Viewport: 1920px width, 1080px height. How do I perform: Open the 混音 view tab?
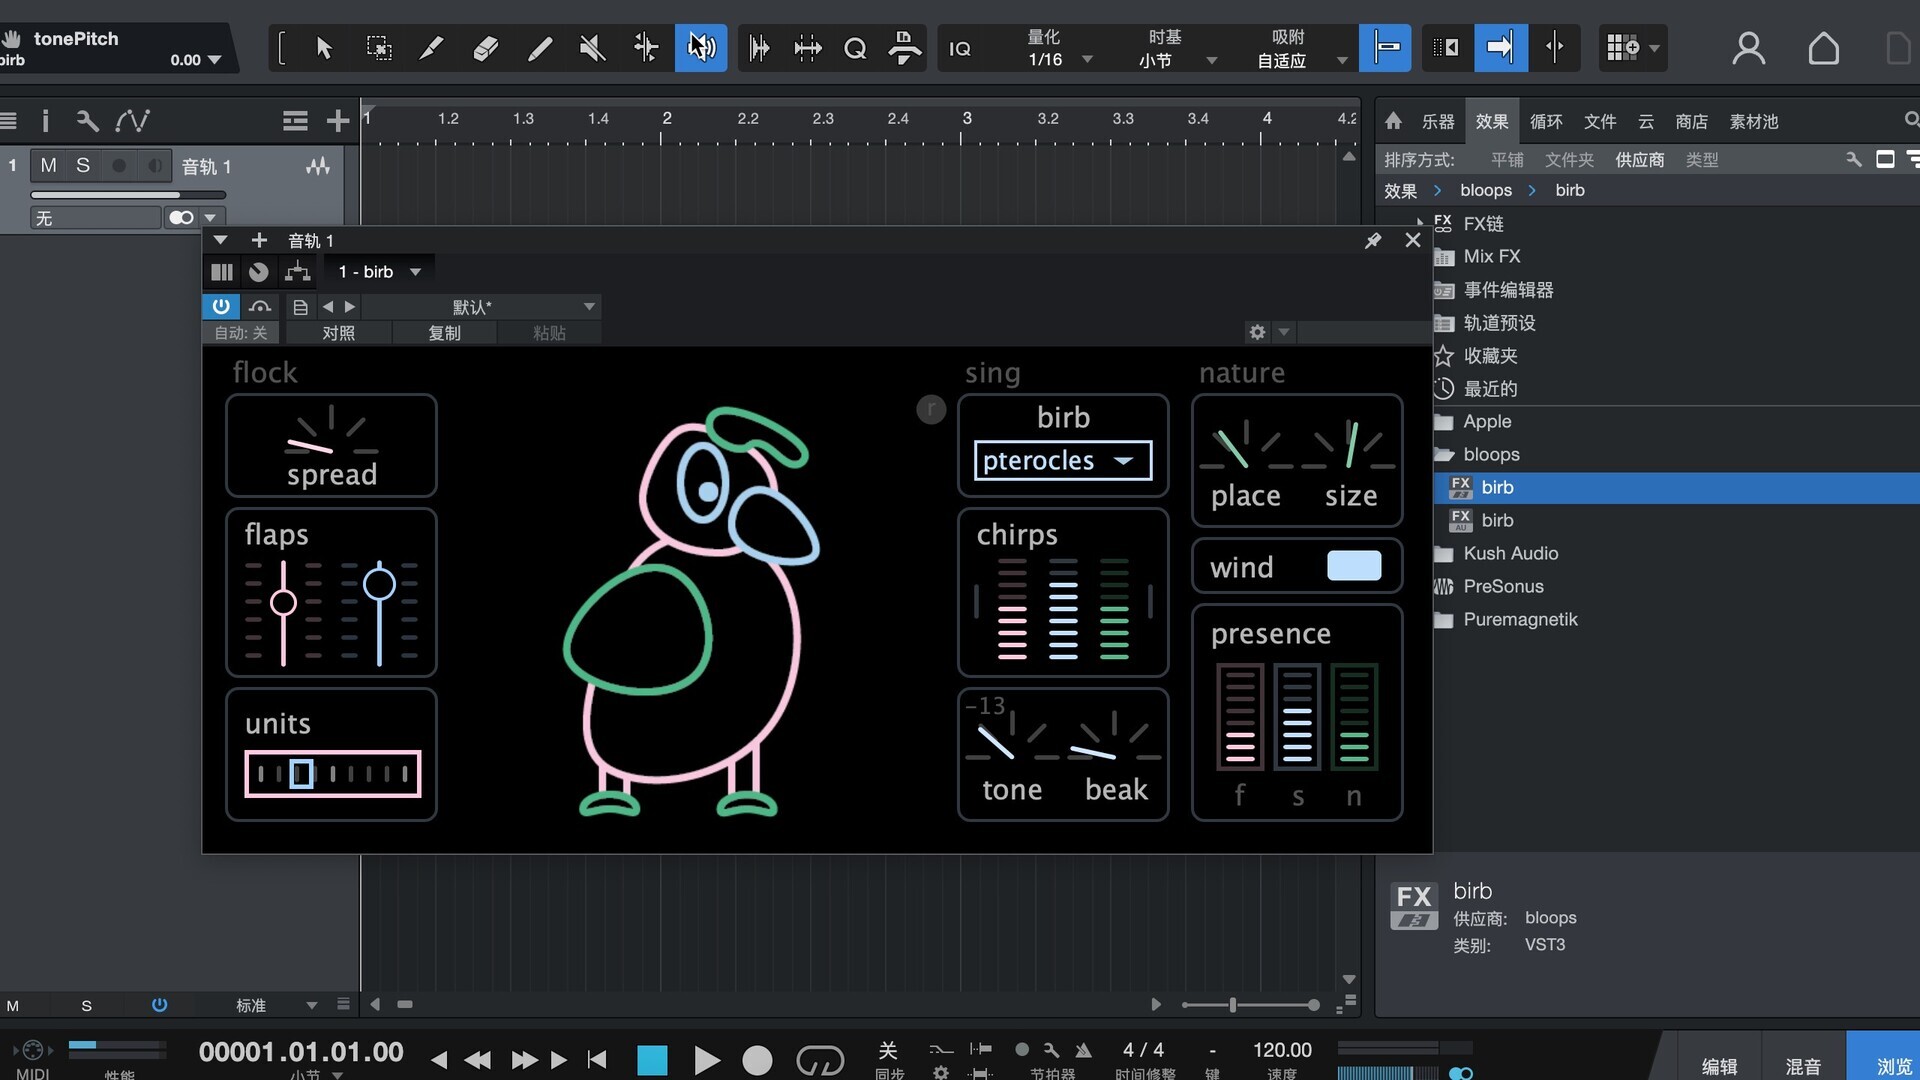pos(1803,1066)
